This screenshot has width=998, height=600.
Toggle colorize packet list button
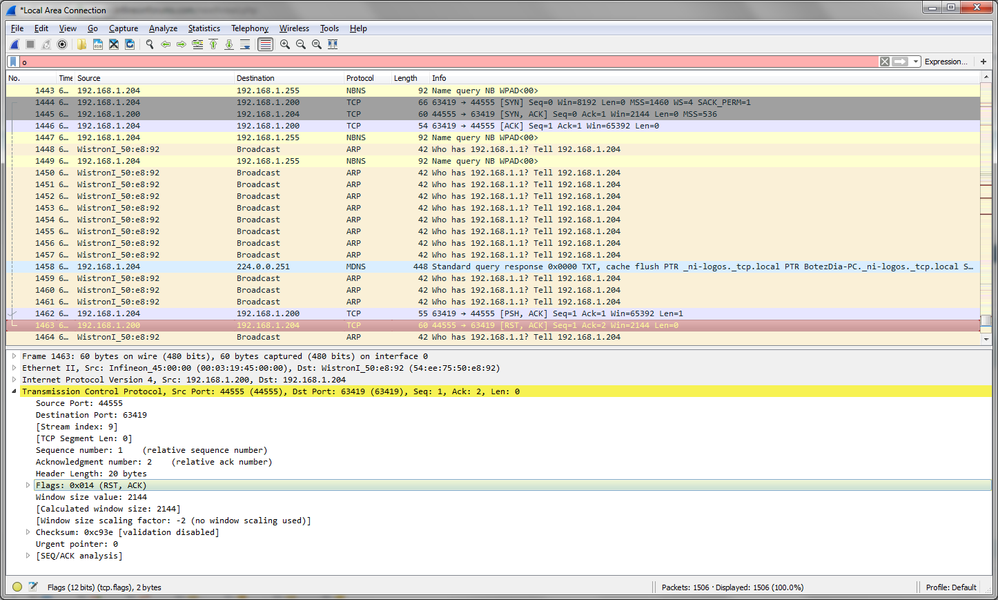point(265,45)
